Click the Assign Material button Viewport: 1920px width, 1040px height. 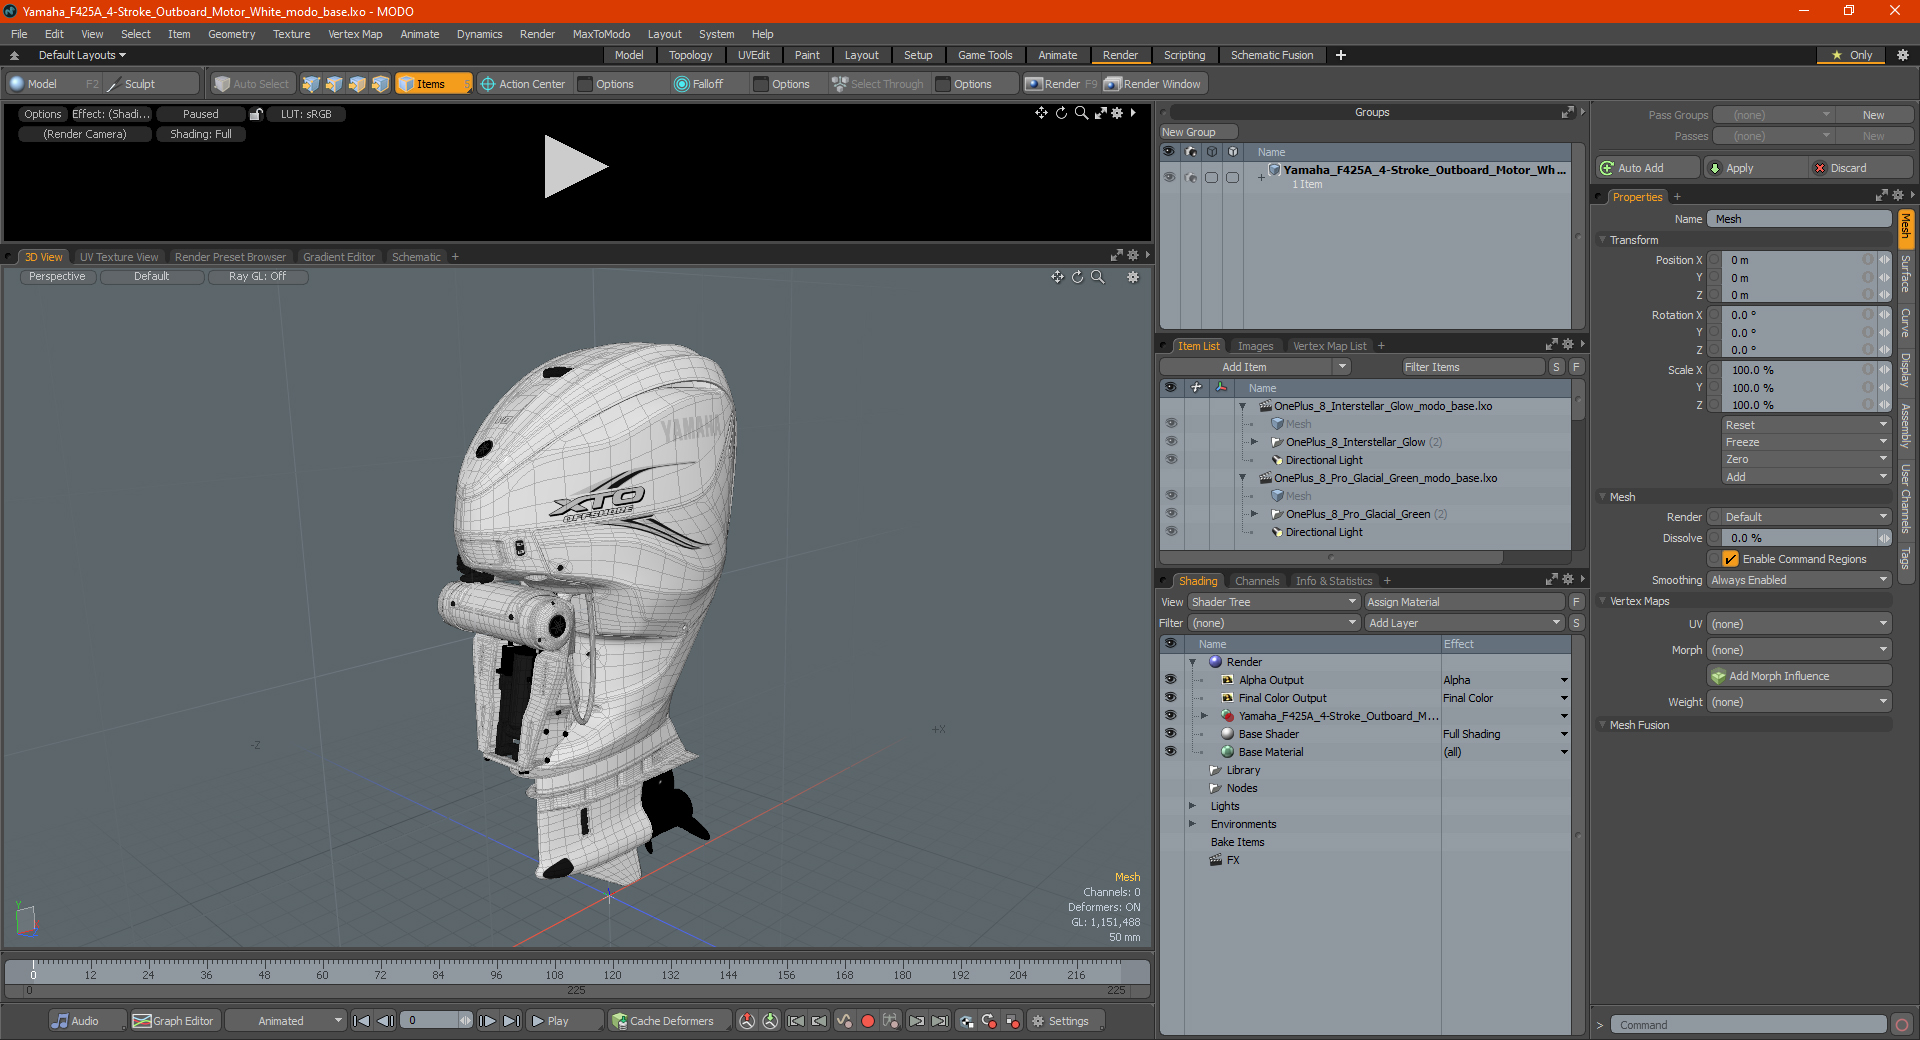coord(1464,602)
